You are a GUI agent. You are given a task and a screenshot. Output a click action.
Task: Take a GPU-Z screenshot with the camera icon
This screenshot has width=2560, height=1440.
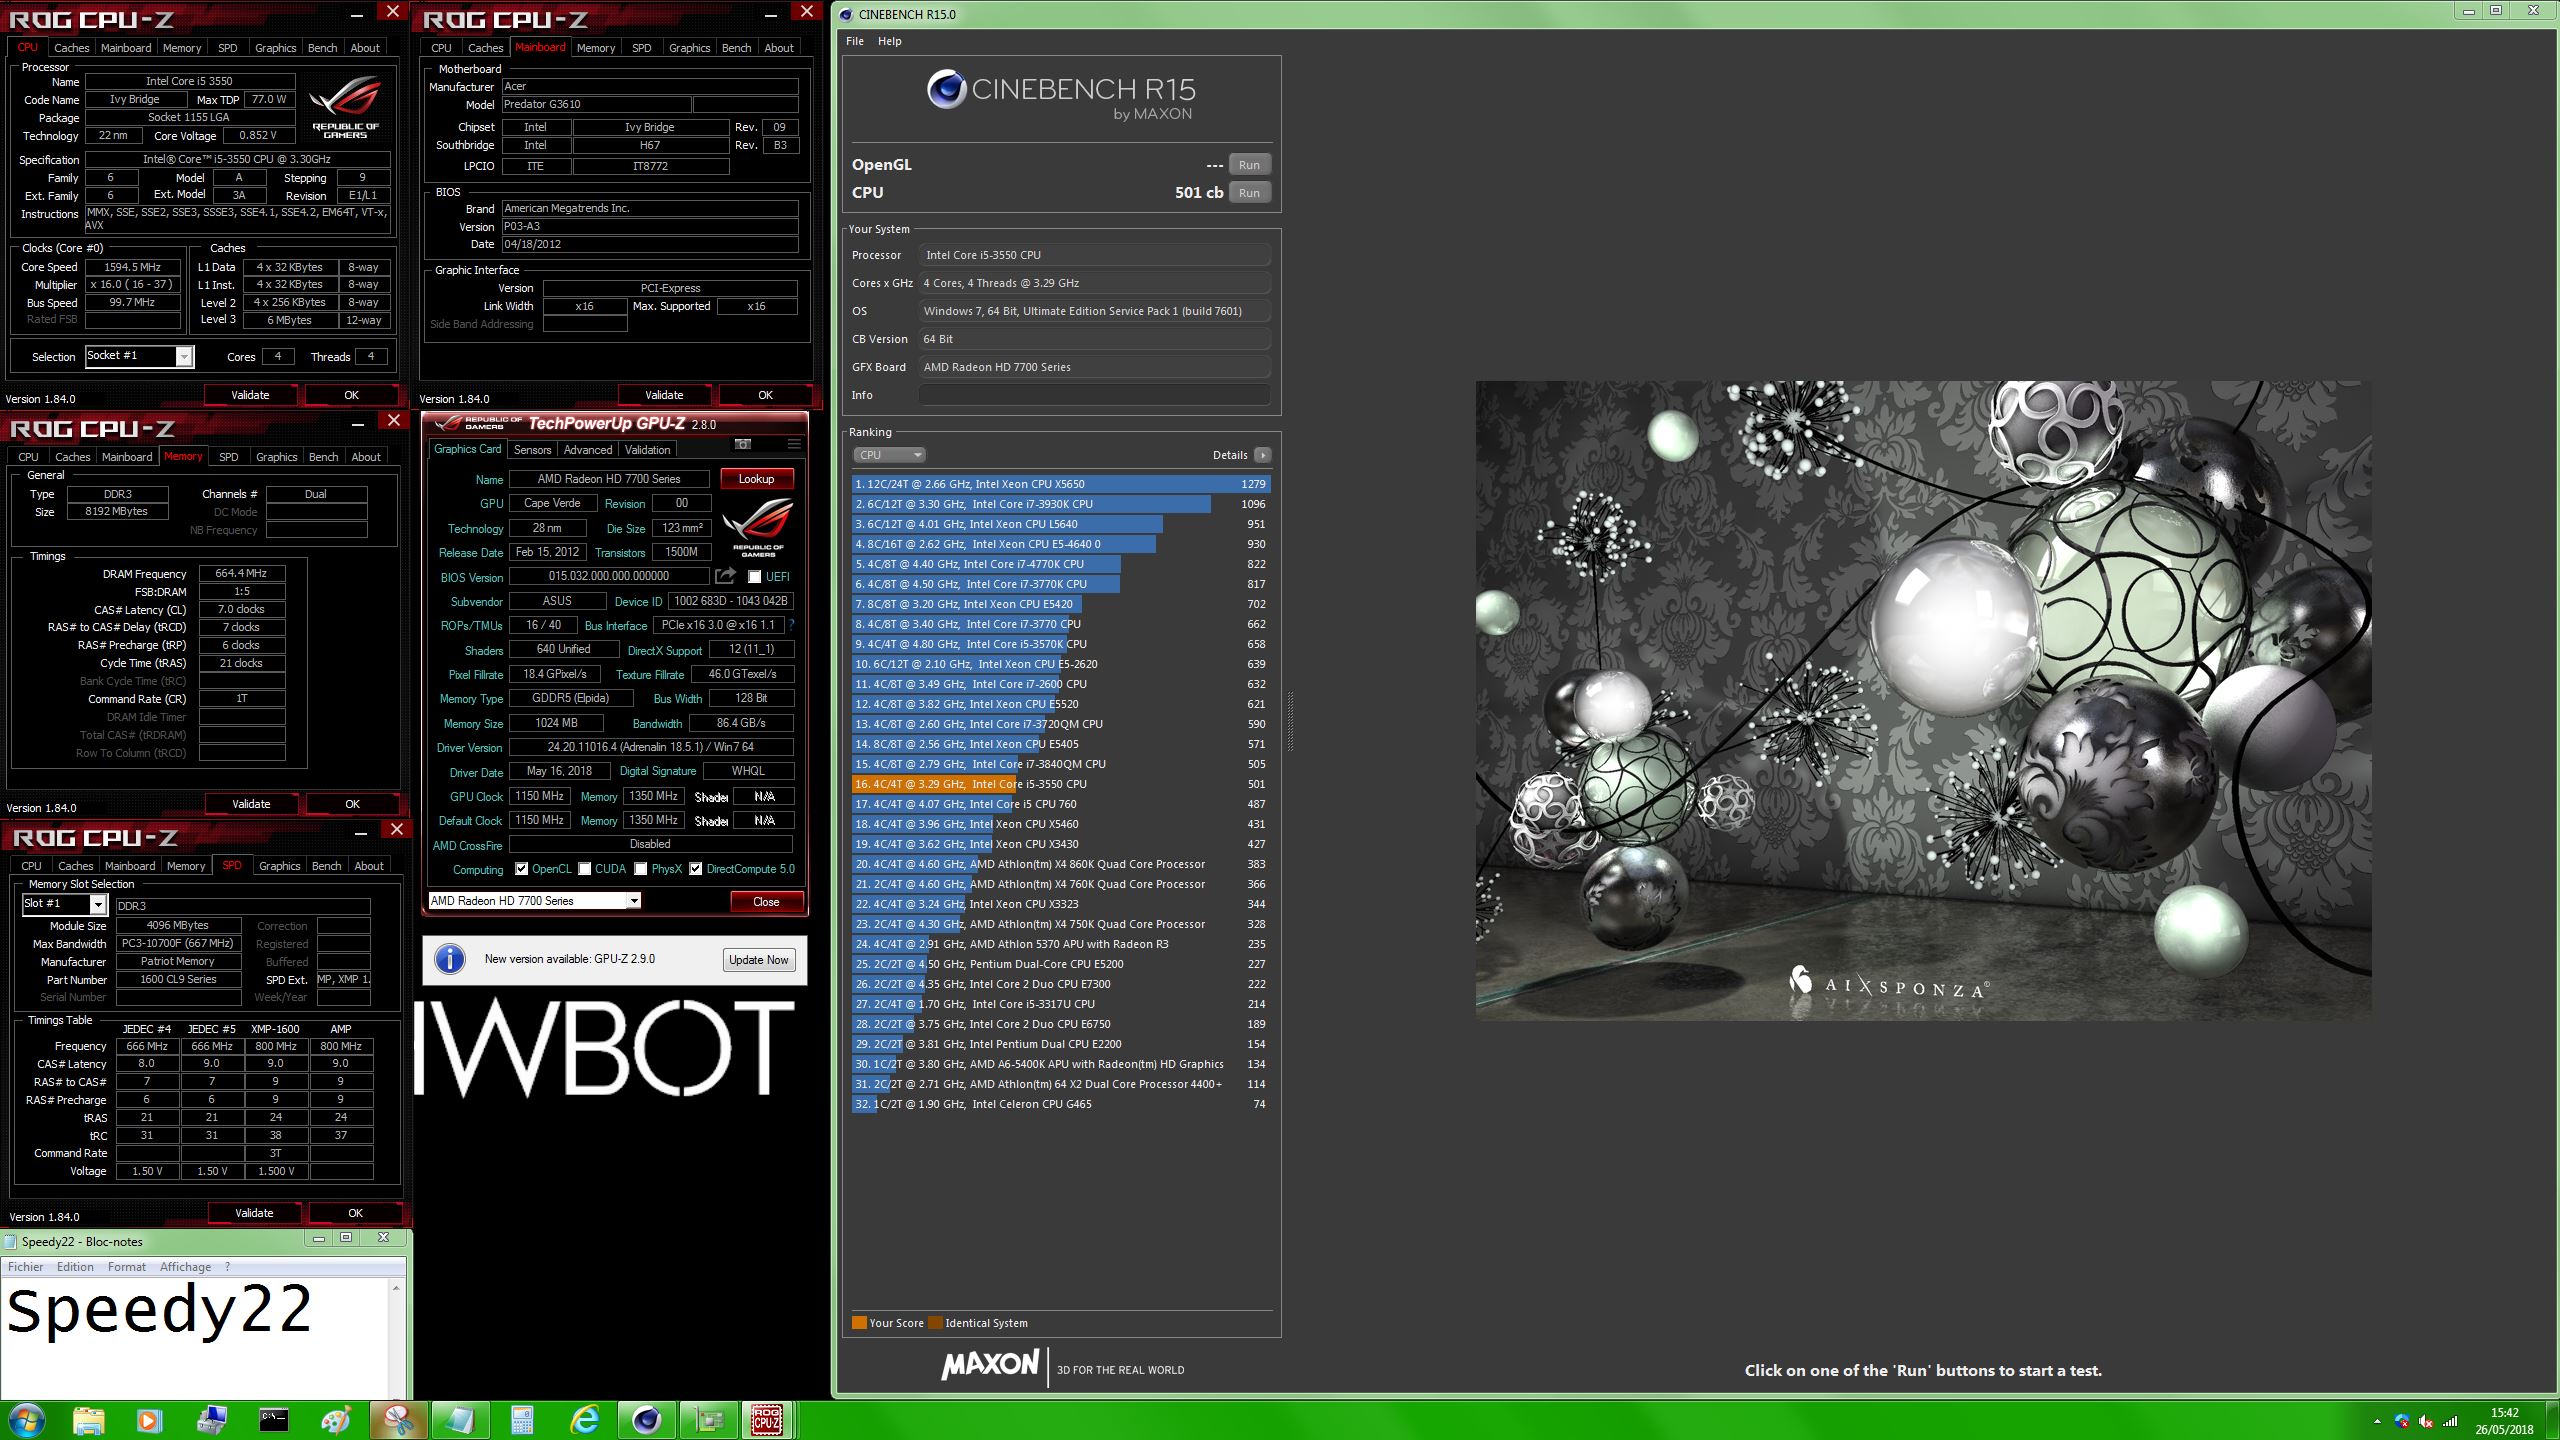[742, 444]
